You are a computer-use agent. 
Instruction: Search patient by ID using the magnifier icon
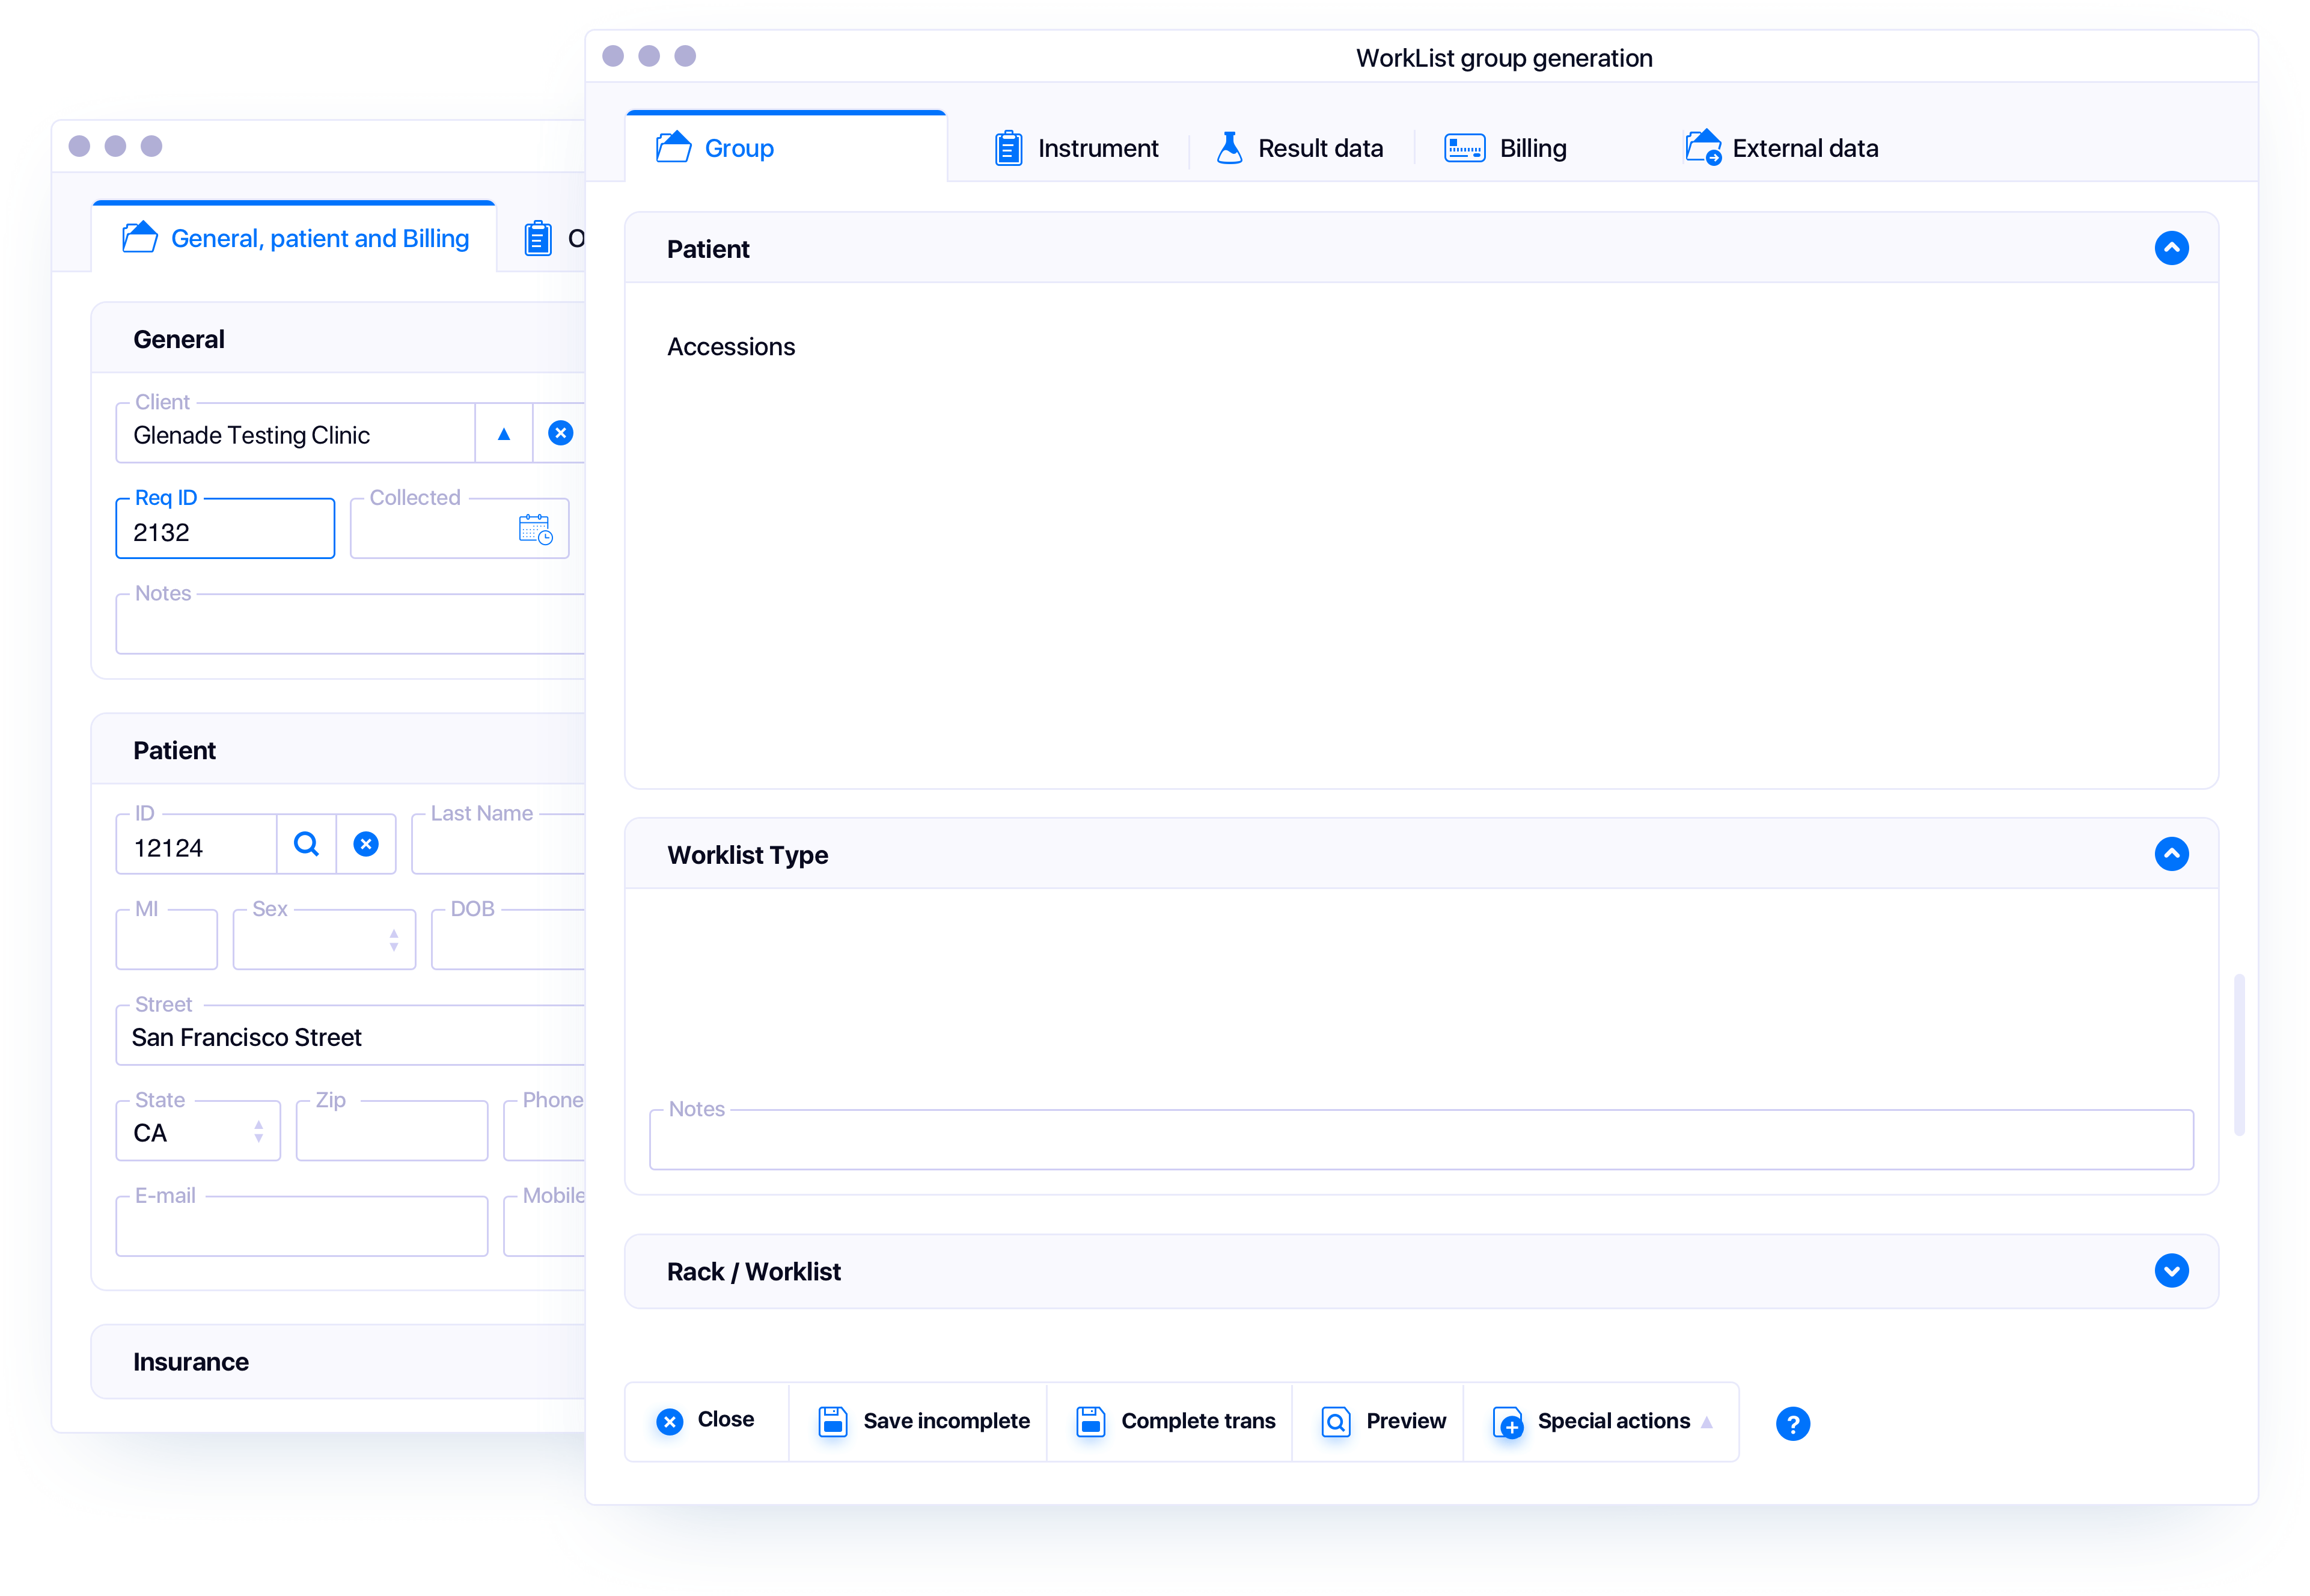click(307, 844)
